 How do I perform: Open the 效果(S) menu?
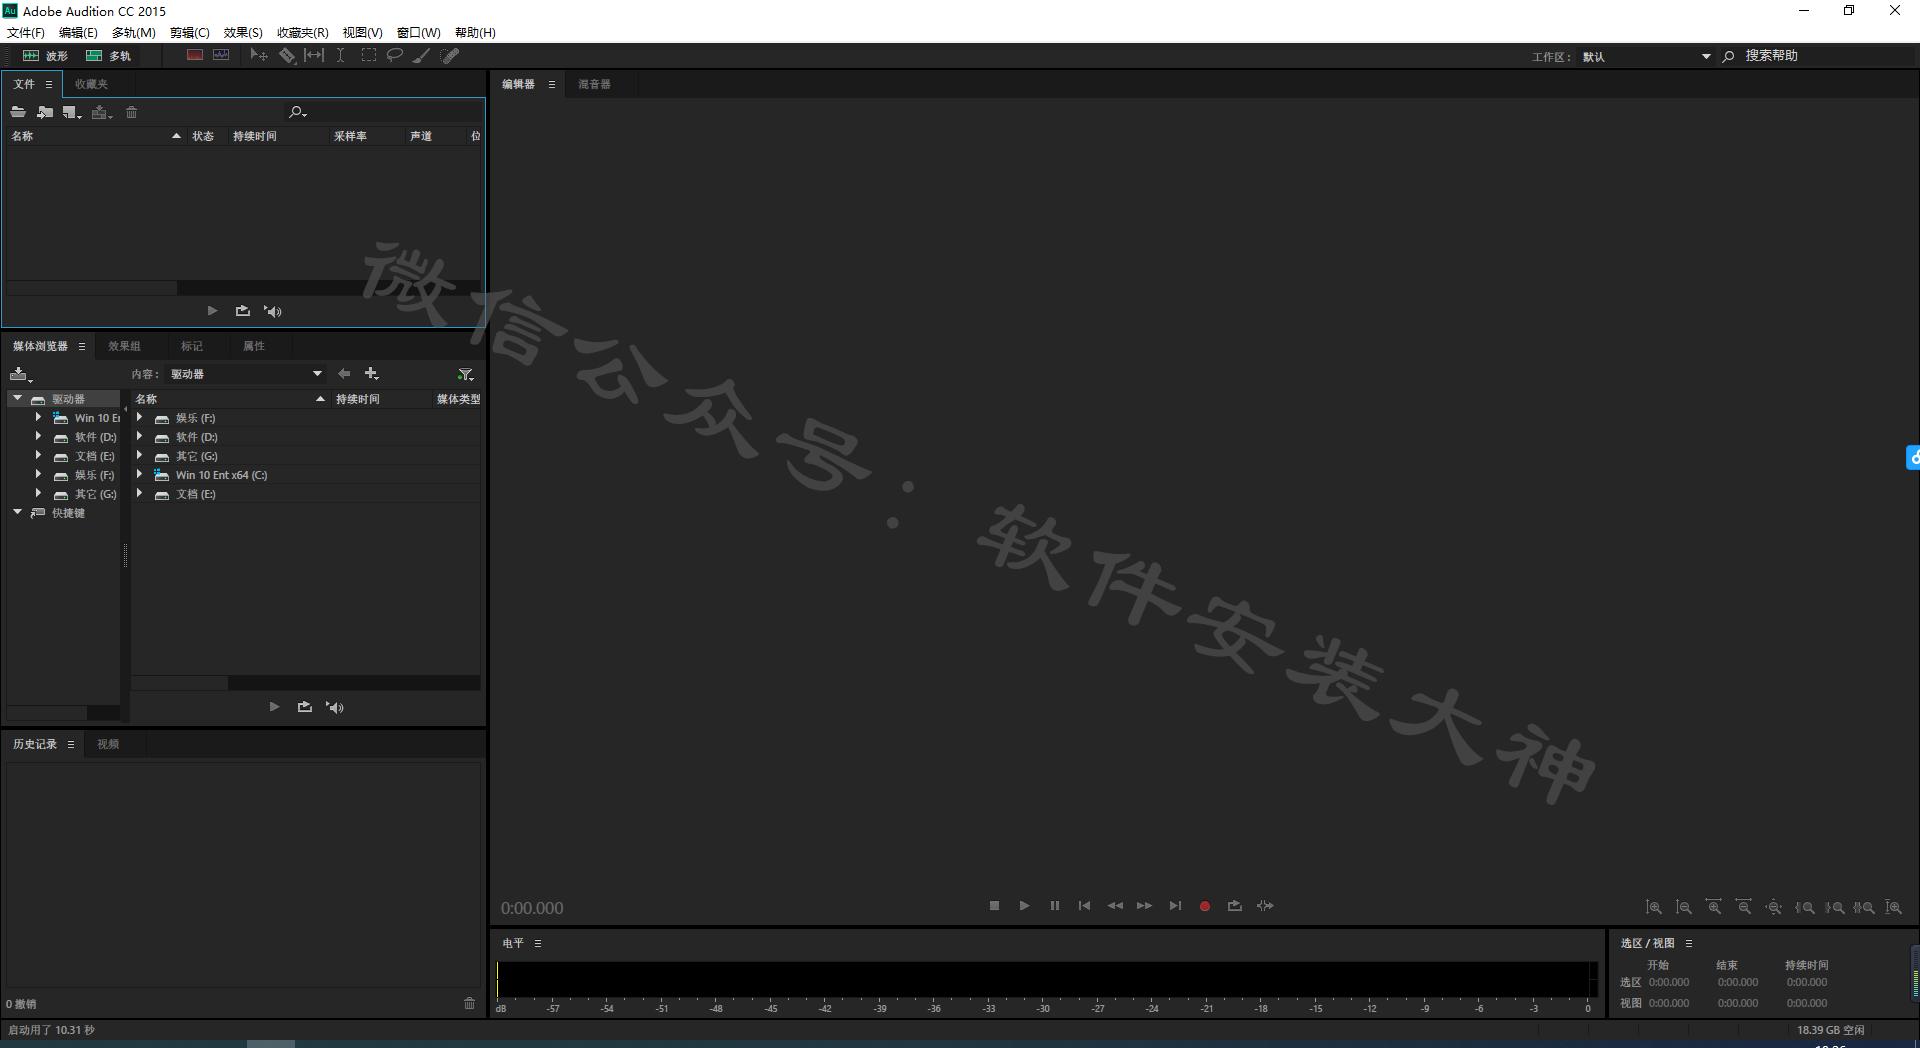point(243,33)
